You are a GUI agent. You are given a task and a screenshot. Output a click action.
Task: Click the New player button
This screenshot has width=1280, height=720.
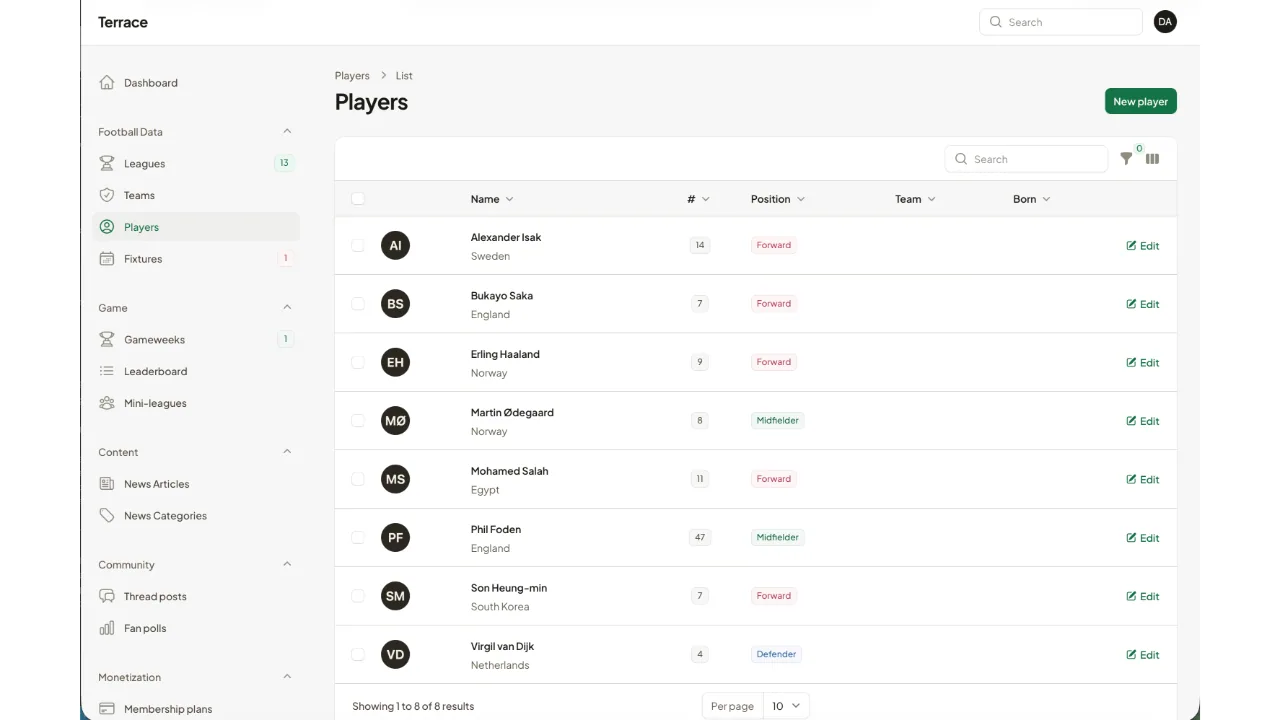pos(1141,101)
